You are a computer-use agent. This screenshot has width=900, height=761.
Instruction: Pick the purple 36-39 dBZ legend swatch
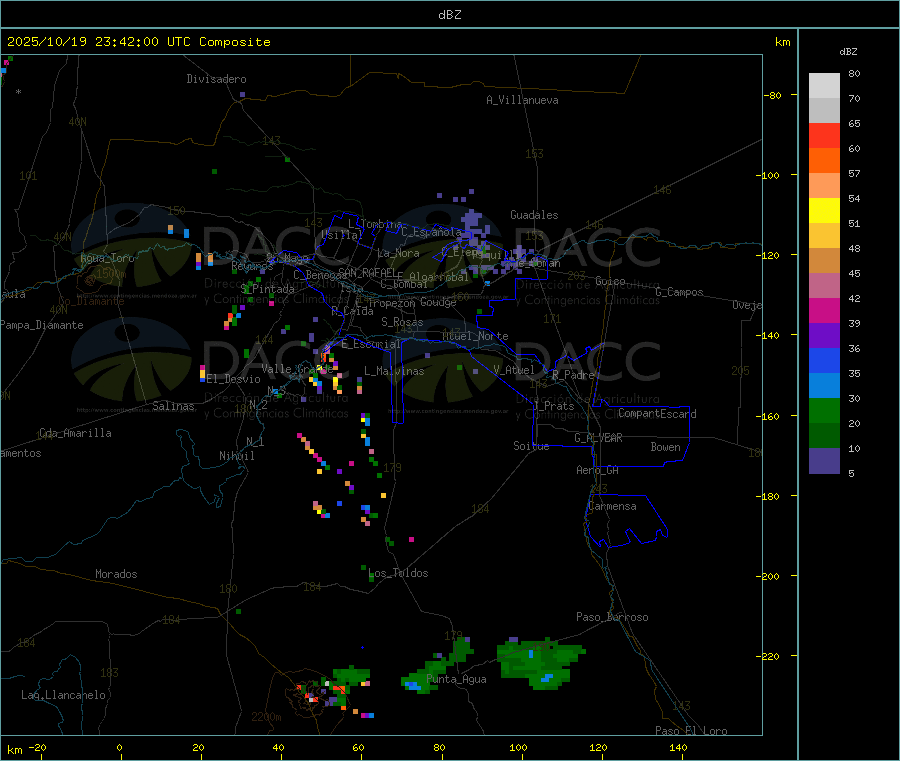(824, 336)
